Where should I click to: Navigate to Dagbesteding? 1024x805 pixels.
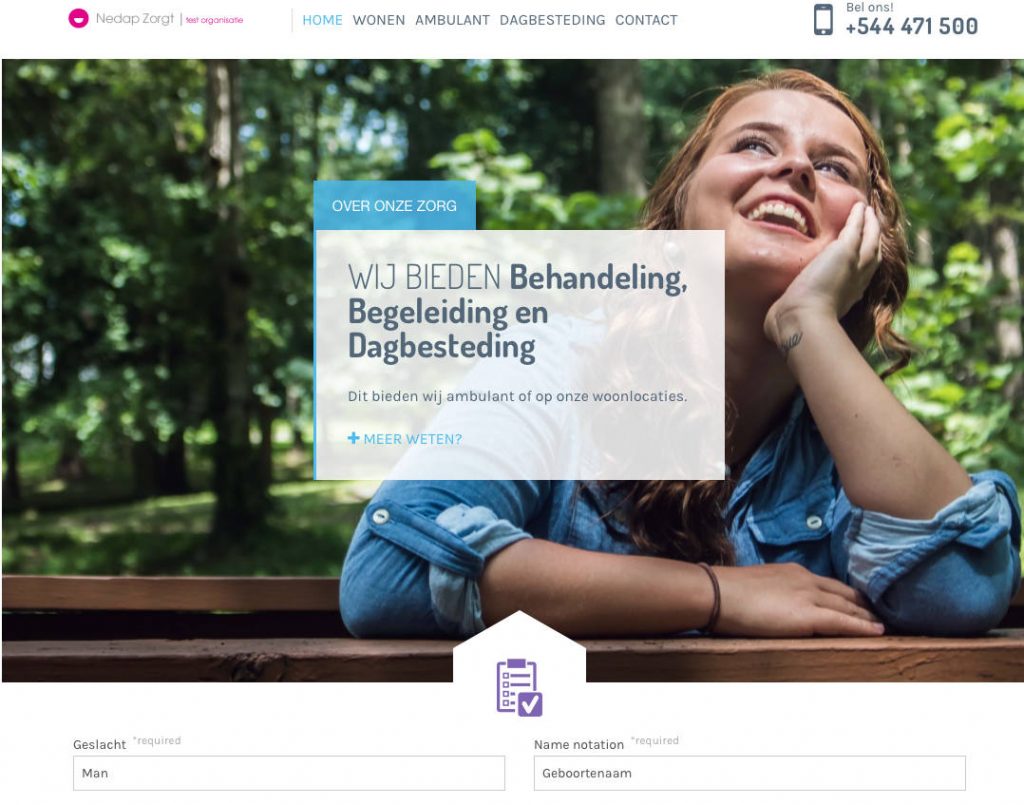point(552,20)
